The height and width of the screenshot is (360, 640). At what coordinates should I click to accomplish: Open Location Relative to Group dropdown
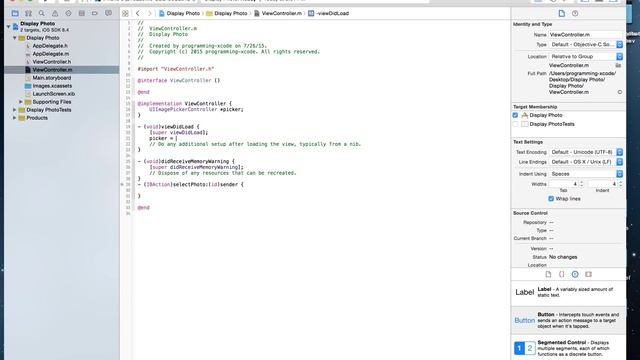click(586, 56)
